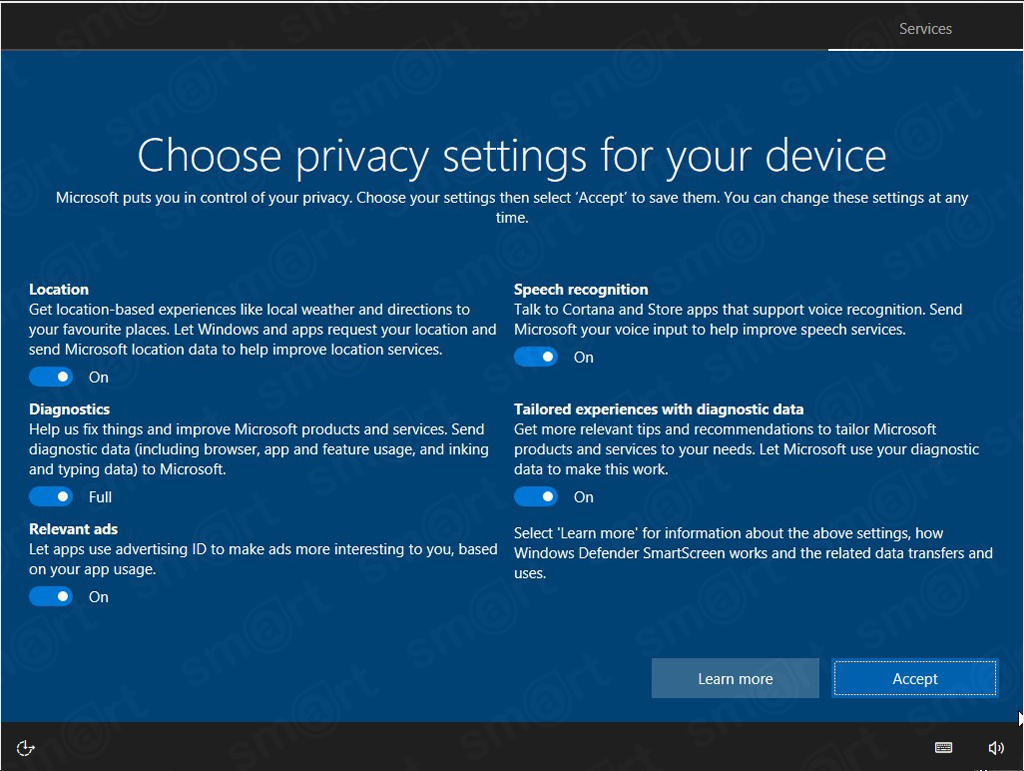Click 'Talk to Cortana and Store apps' description
Image resolution: width=1024 pixels, height=771 pixels.
click(x=738, y=319)
